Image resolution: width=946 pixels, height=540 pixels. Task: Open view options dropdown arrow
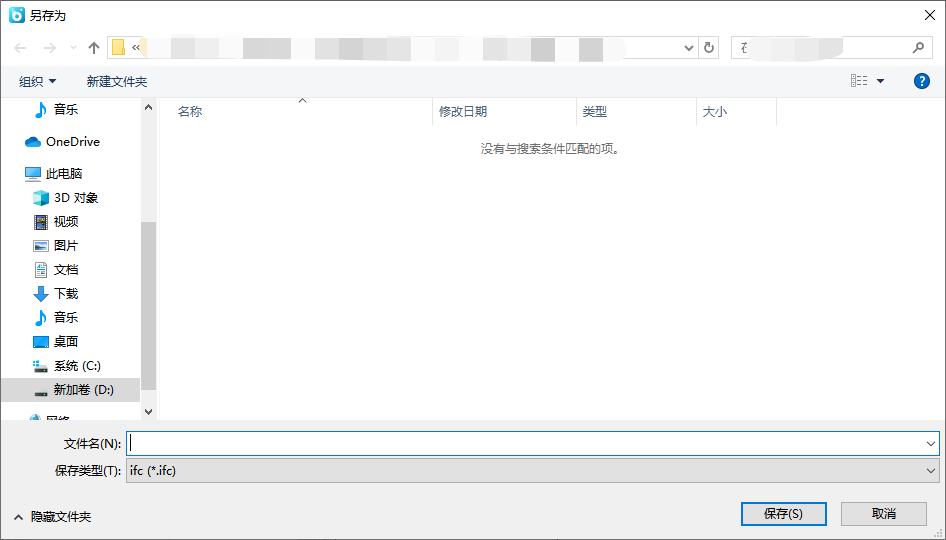pos(880,81)
